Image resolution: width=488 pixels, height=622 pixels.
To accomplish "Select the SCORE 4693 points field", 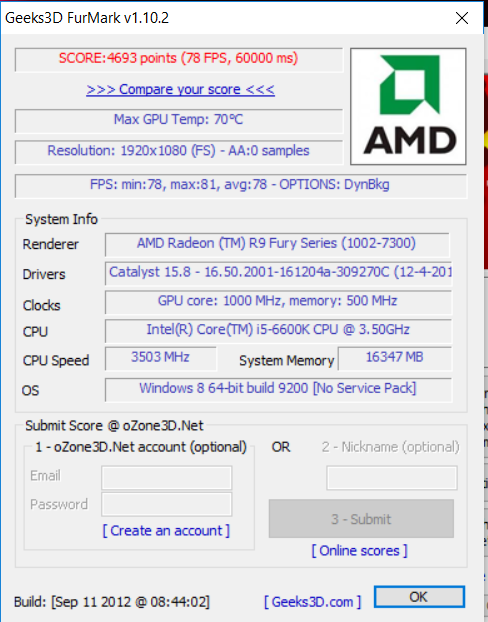I will (x=179, y=60).
